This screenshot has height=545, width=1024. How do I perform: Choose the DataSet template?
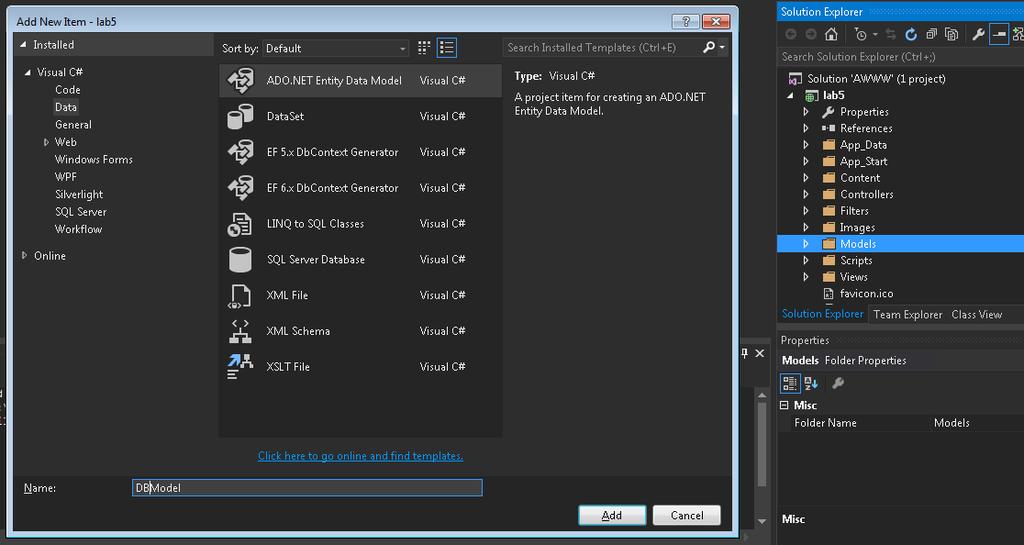(360, 116)
